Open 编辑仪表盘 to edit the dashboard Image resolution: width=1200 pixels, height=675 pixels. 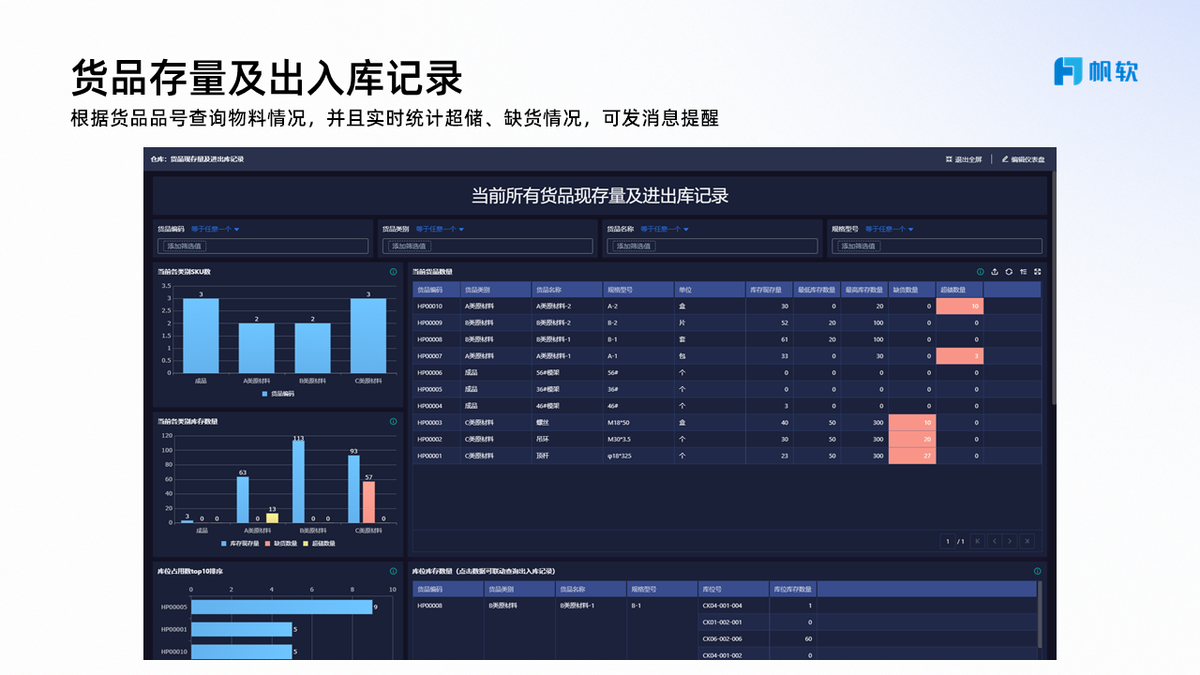click(x=1024, y=159)
